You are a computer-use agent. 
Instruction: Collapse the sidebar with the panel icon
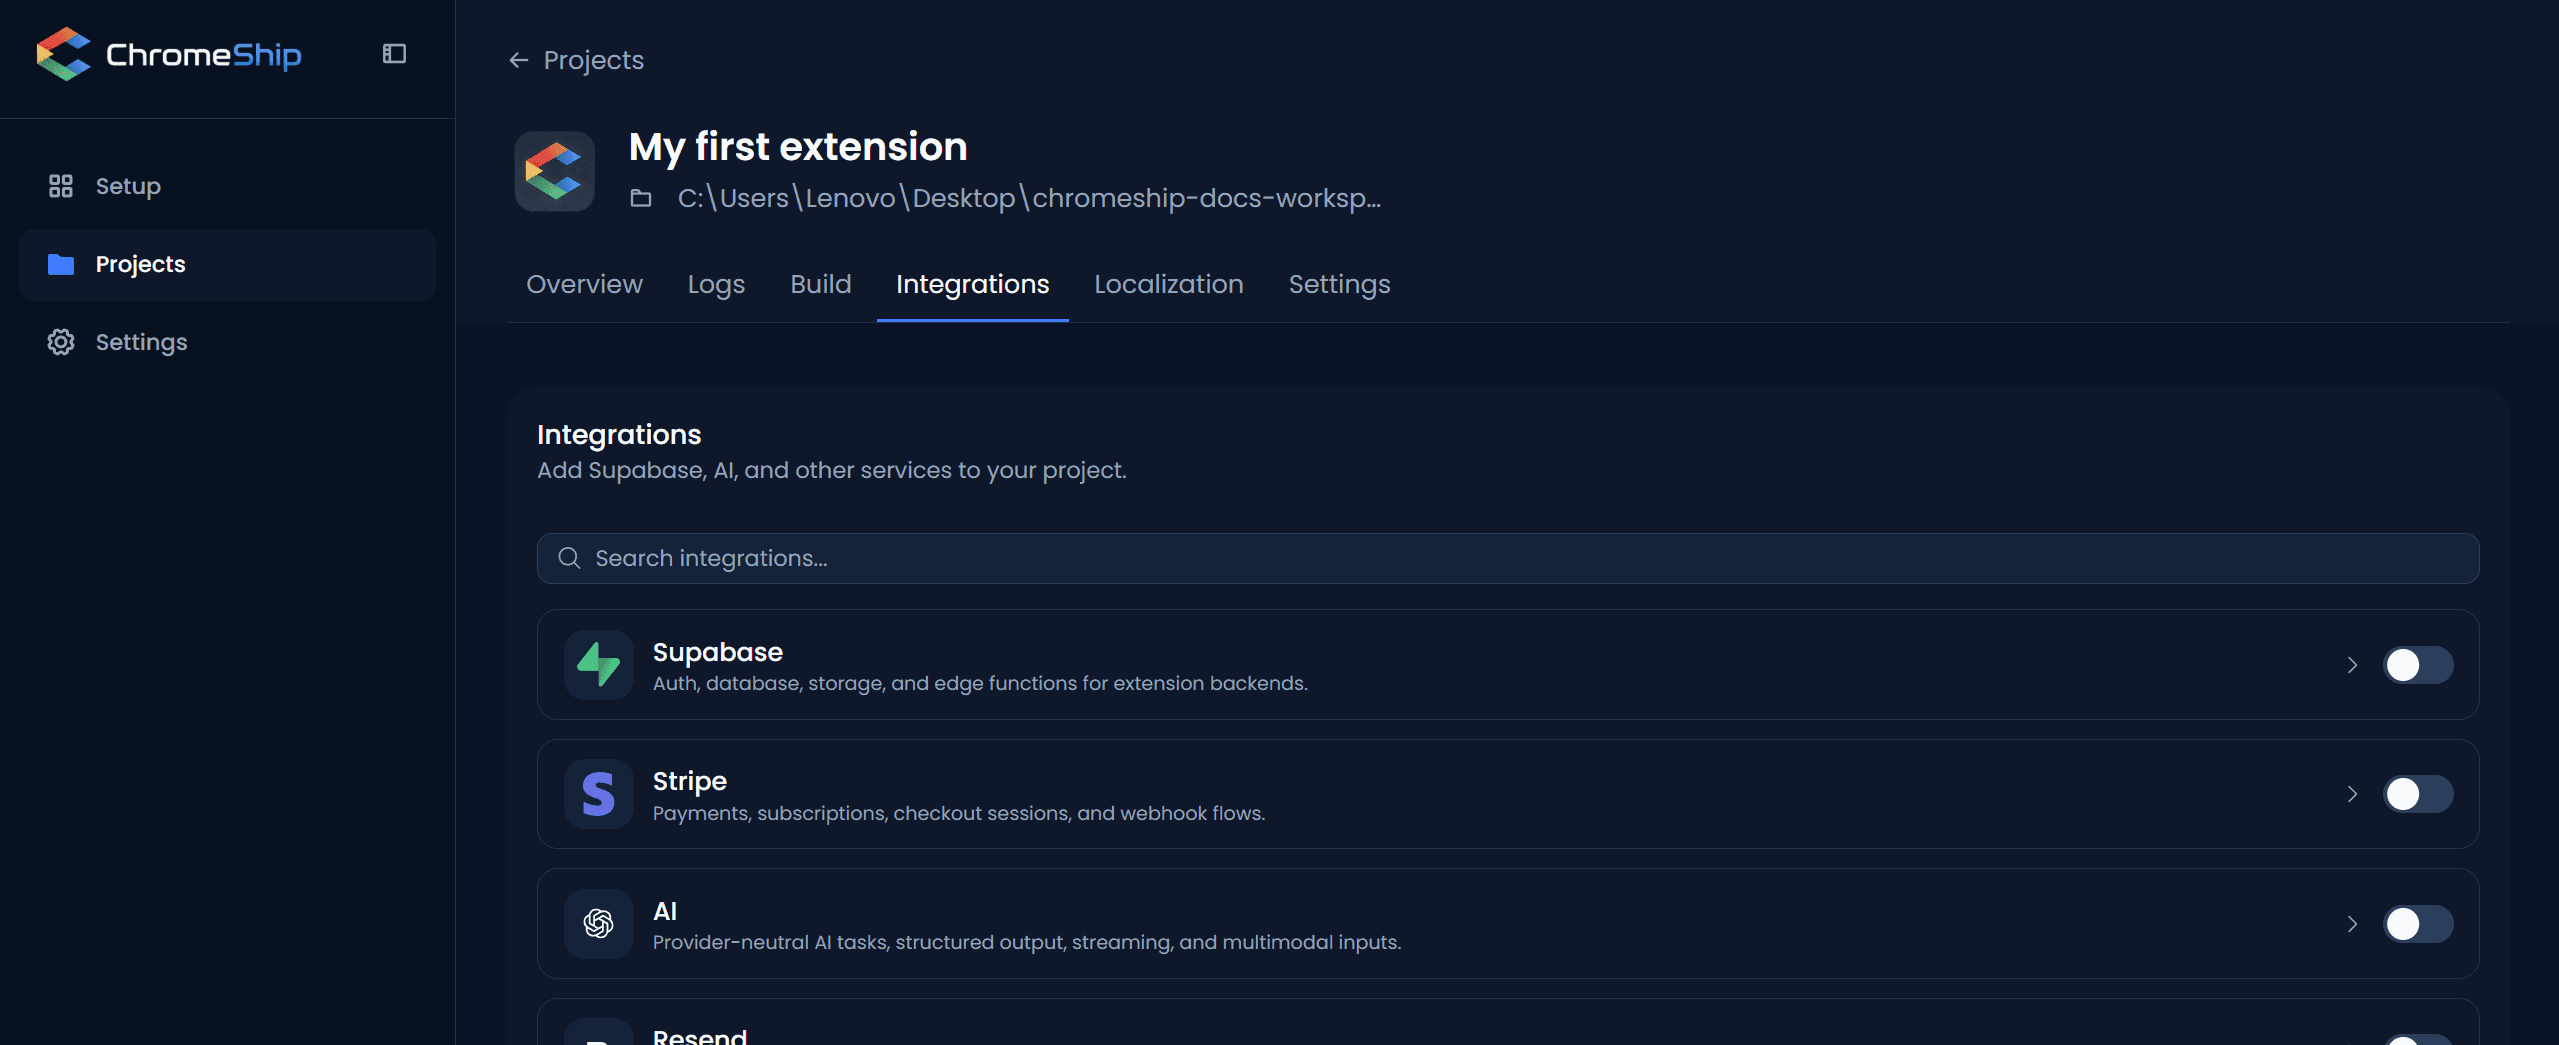pyautogui.click(x=394, y=54)
